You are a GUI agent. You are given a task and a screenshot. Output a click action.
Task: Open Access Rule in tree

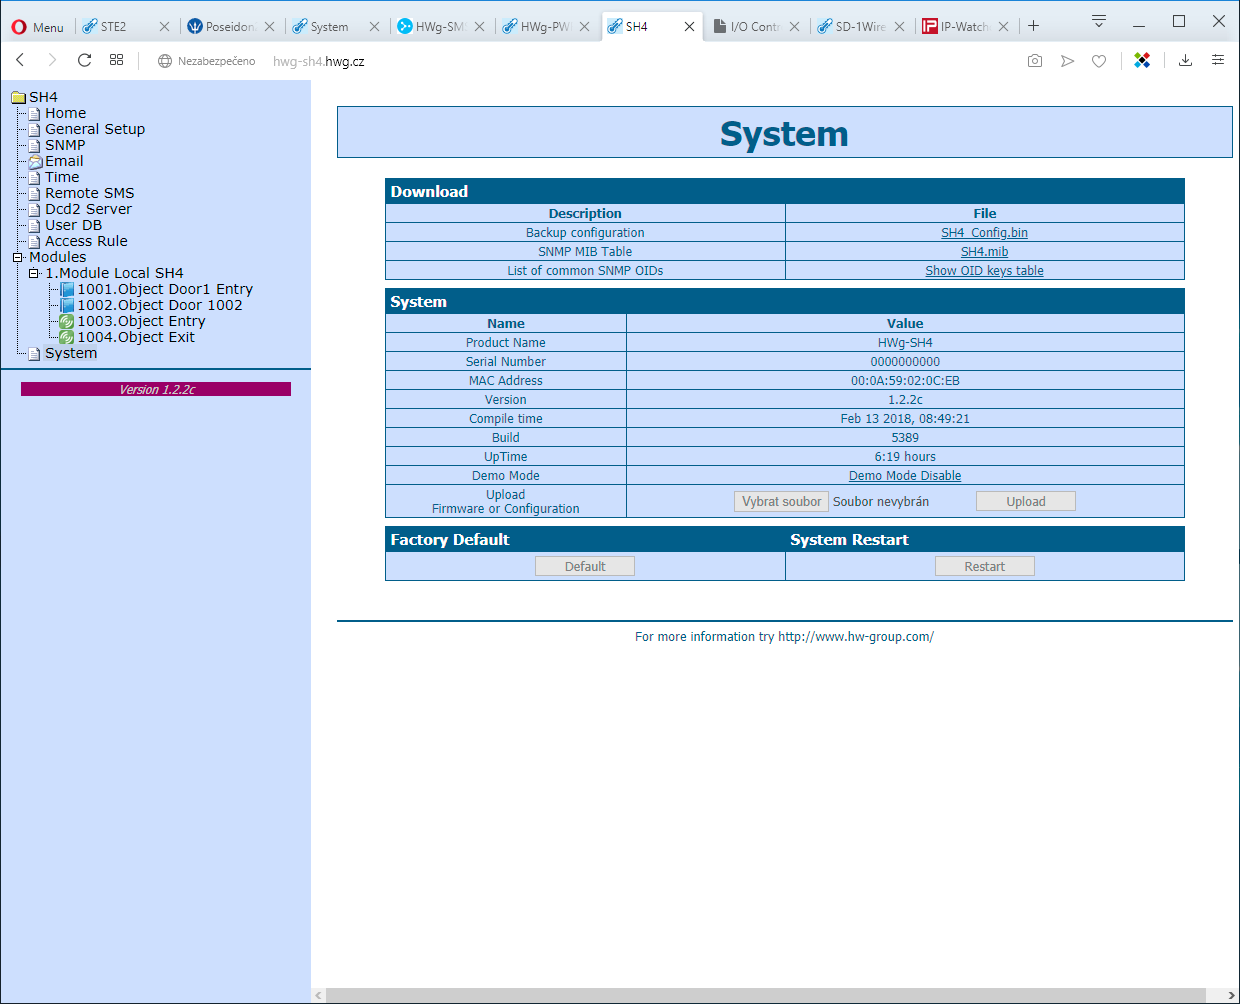86,241
